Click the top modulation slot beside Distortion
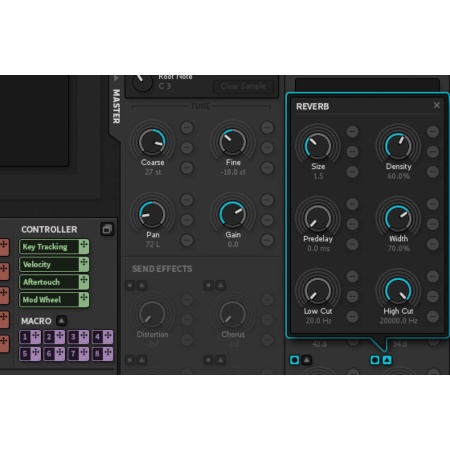Viewport: 450px width, 450px height. (x=187, y=300)
